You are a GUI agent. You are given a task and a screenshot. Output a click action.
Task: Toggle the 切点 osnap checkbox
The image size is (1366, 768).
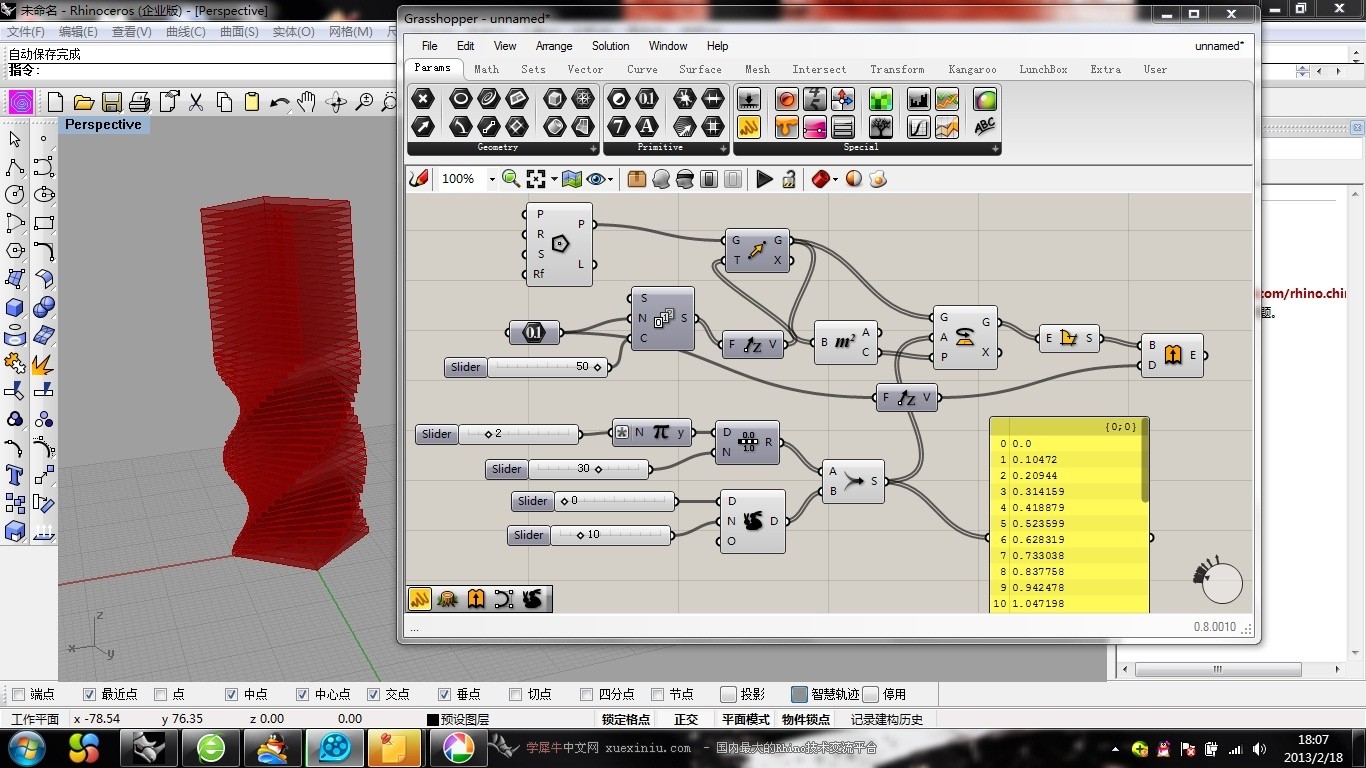(516, 694)
